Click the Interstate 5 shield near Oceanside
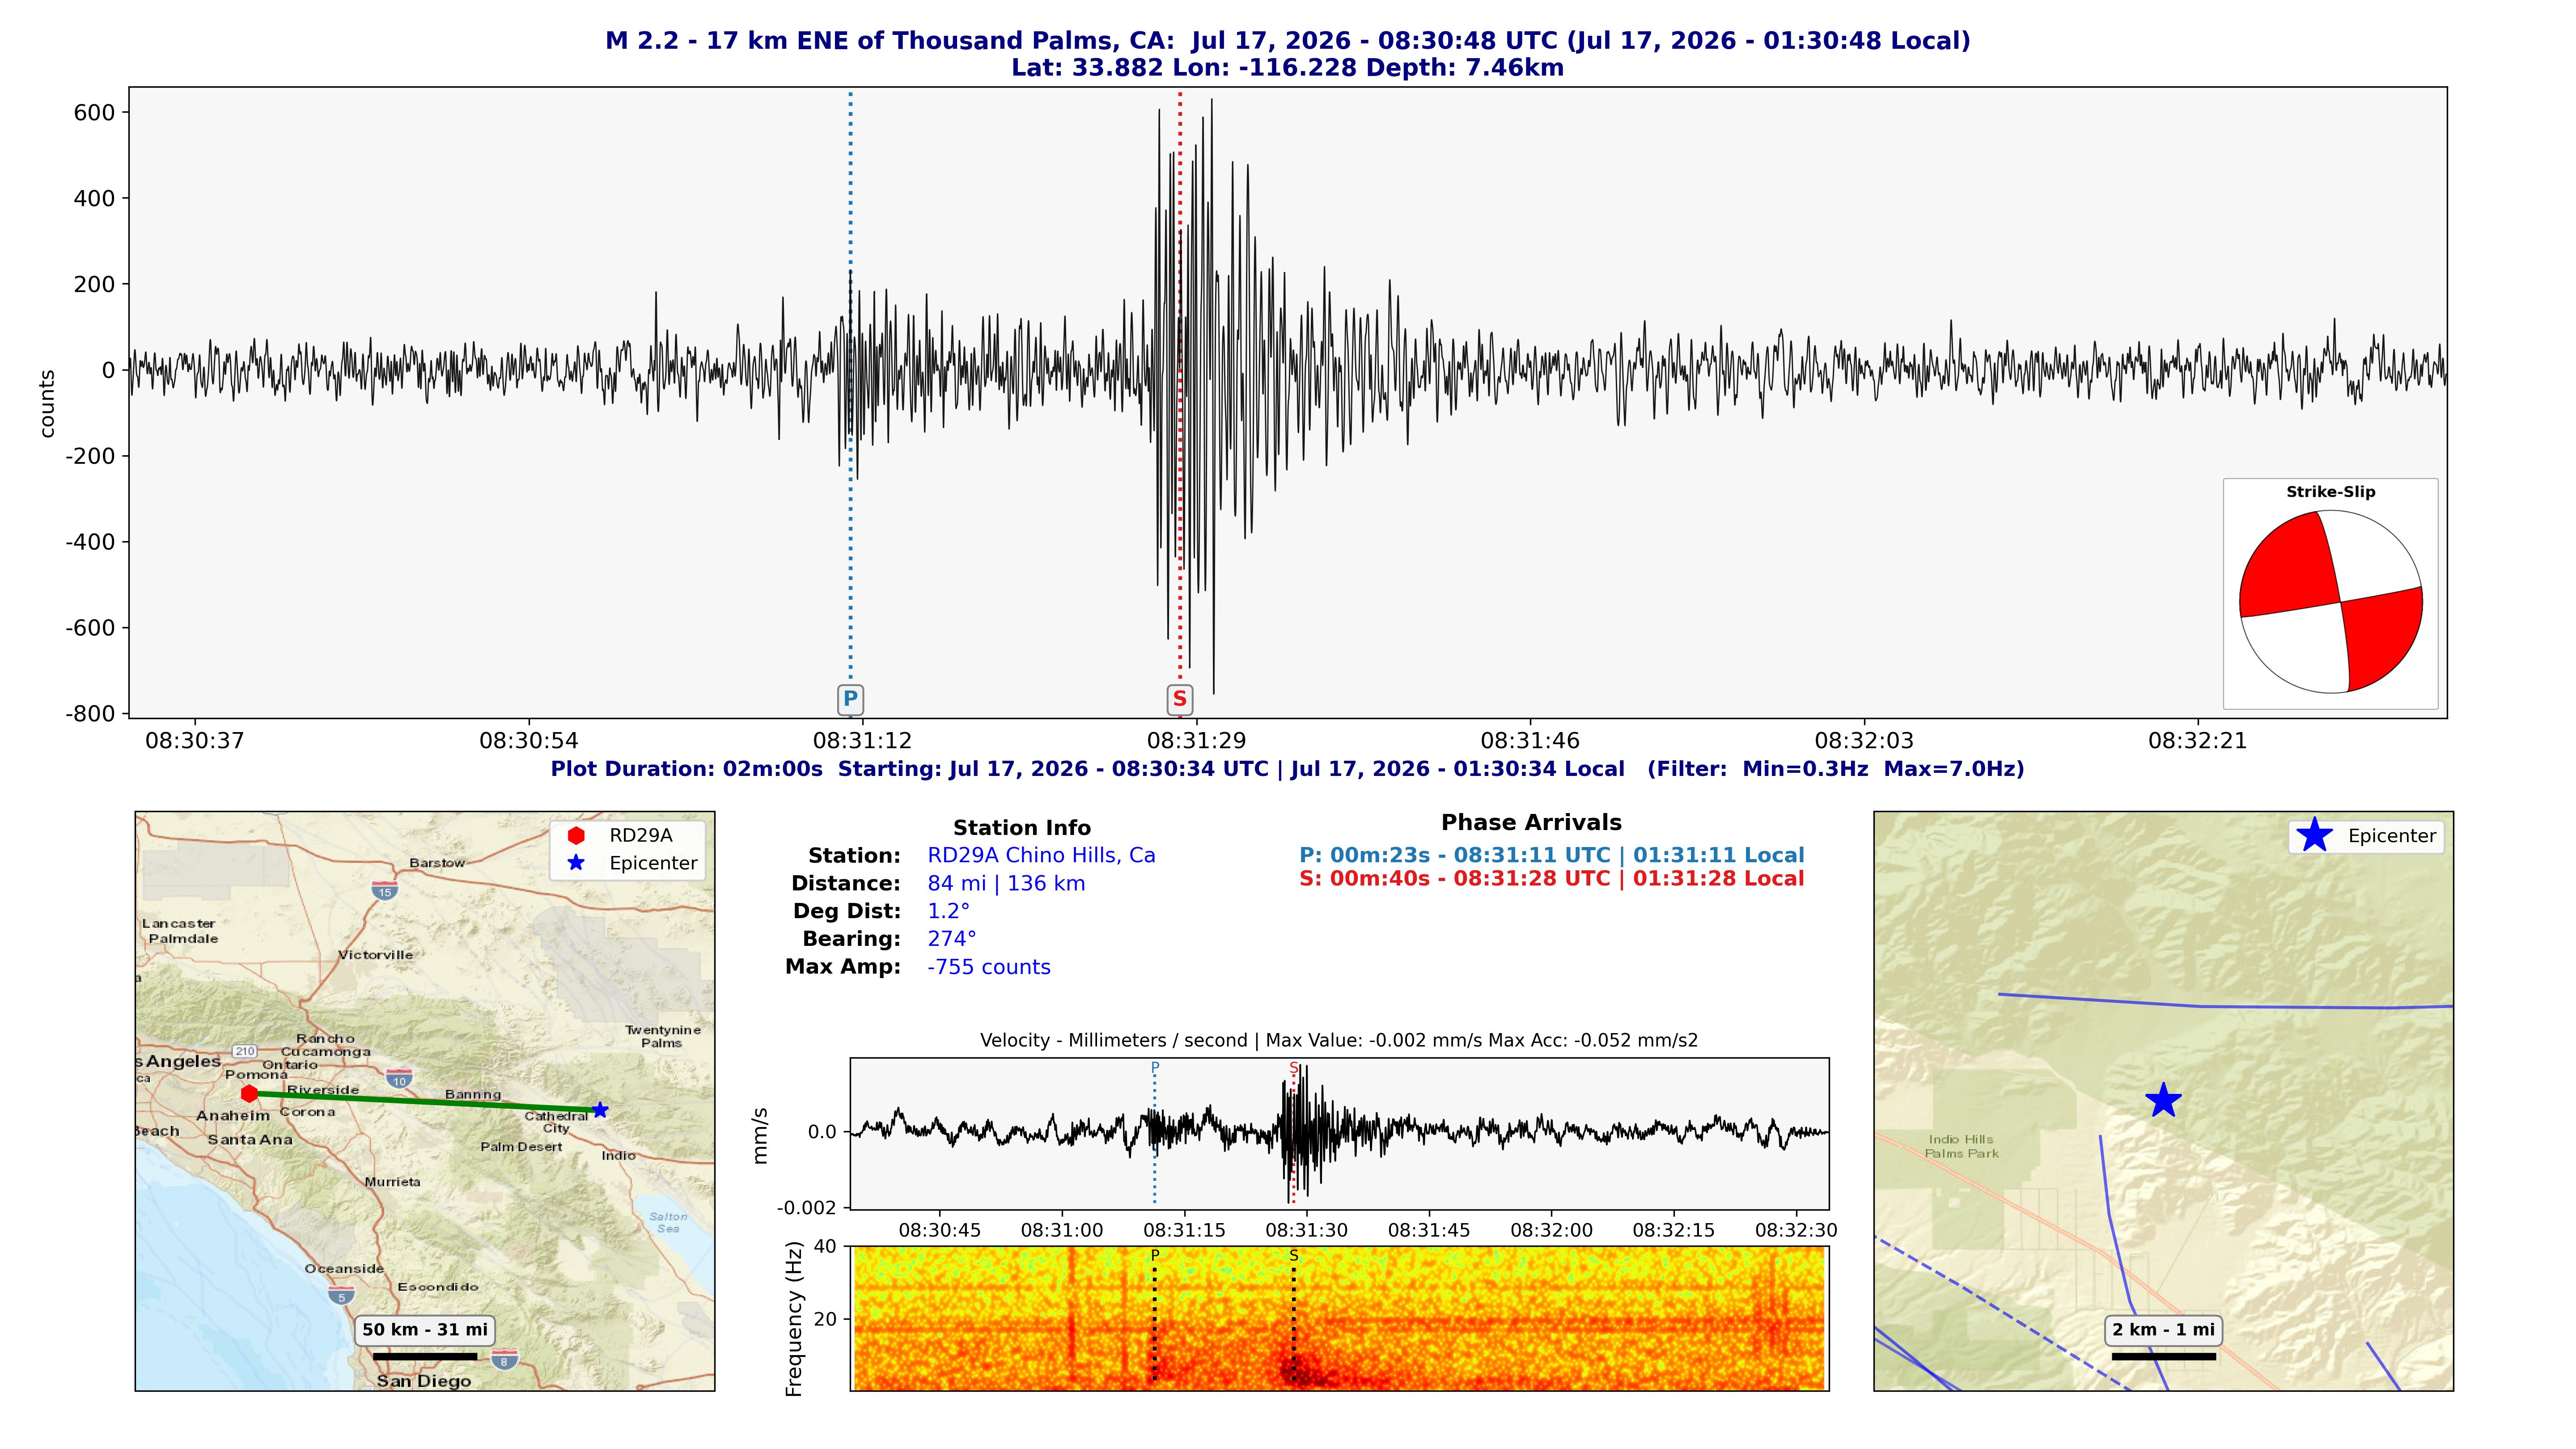Viewport: 2576px width, 1449px height. (341, 1296)
